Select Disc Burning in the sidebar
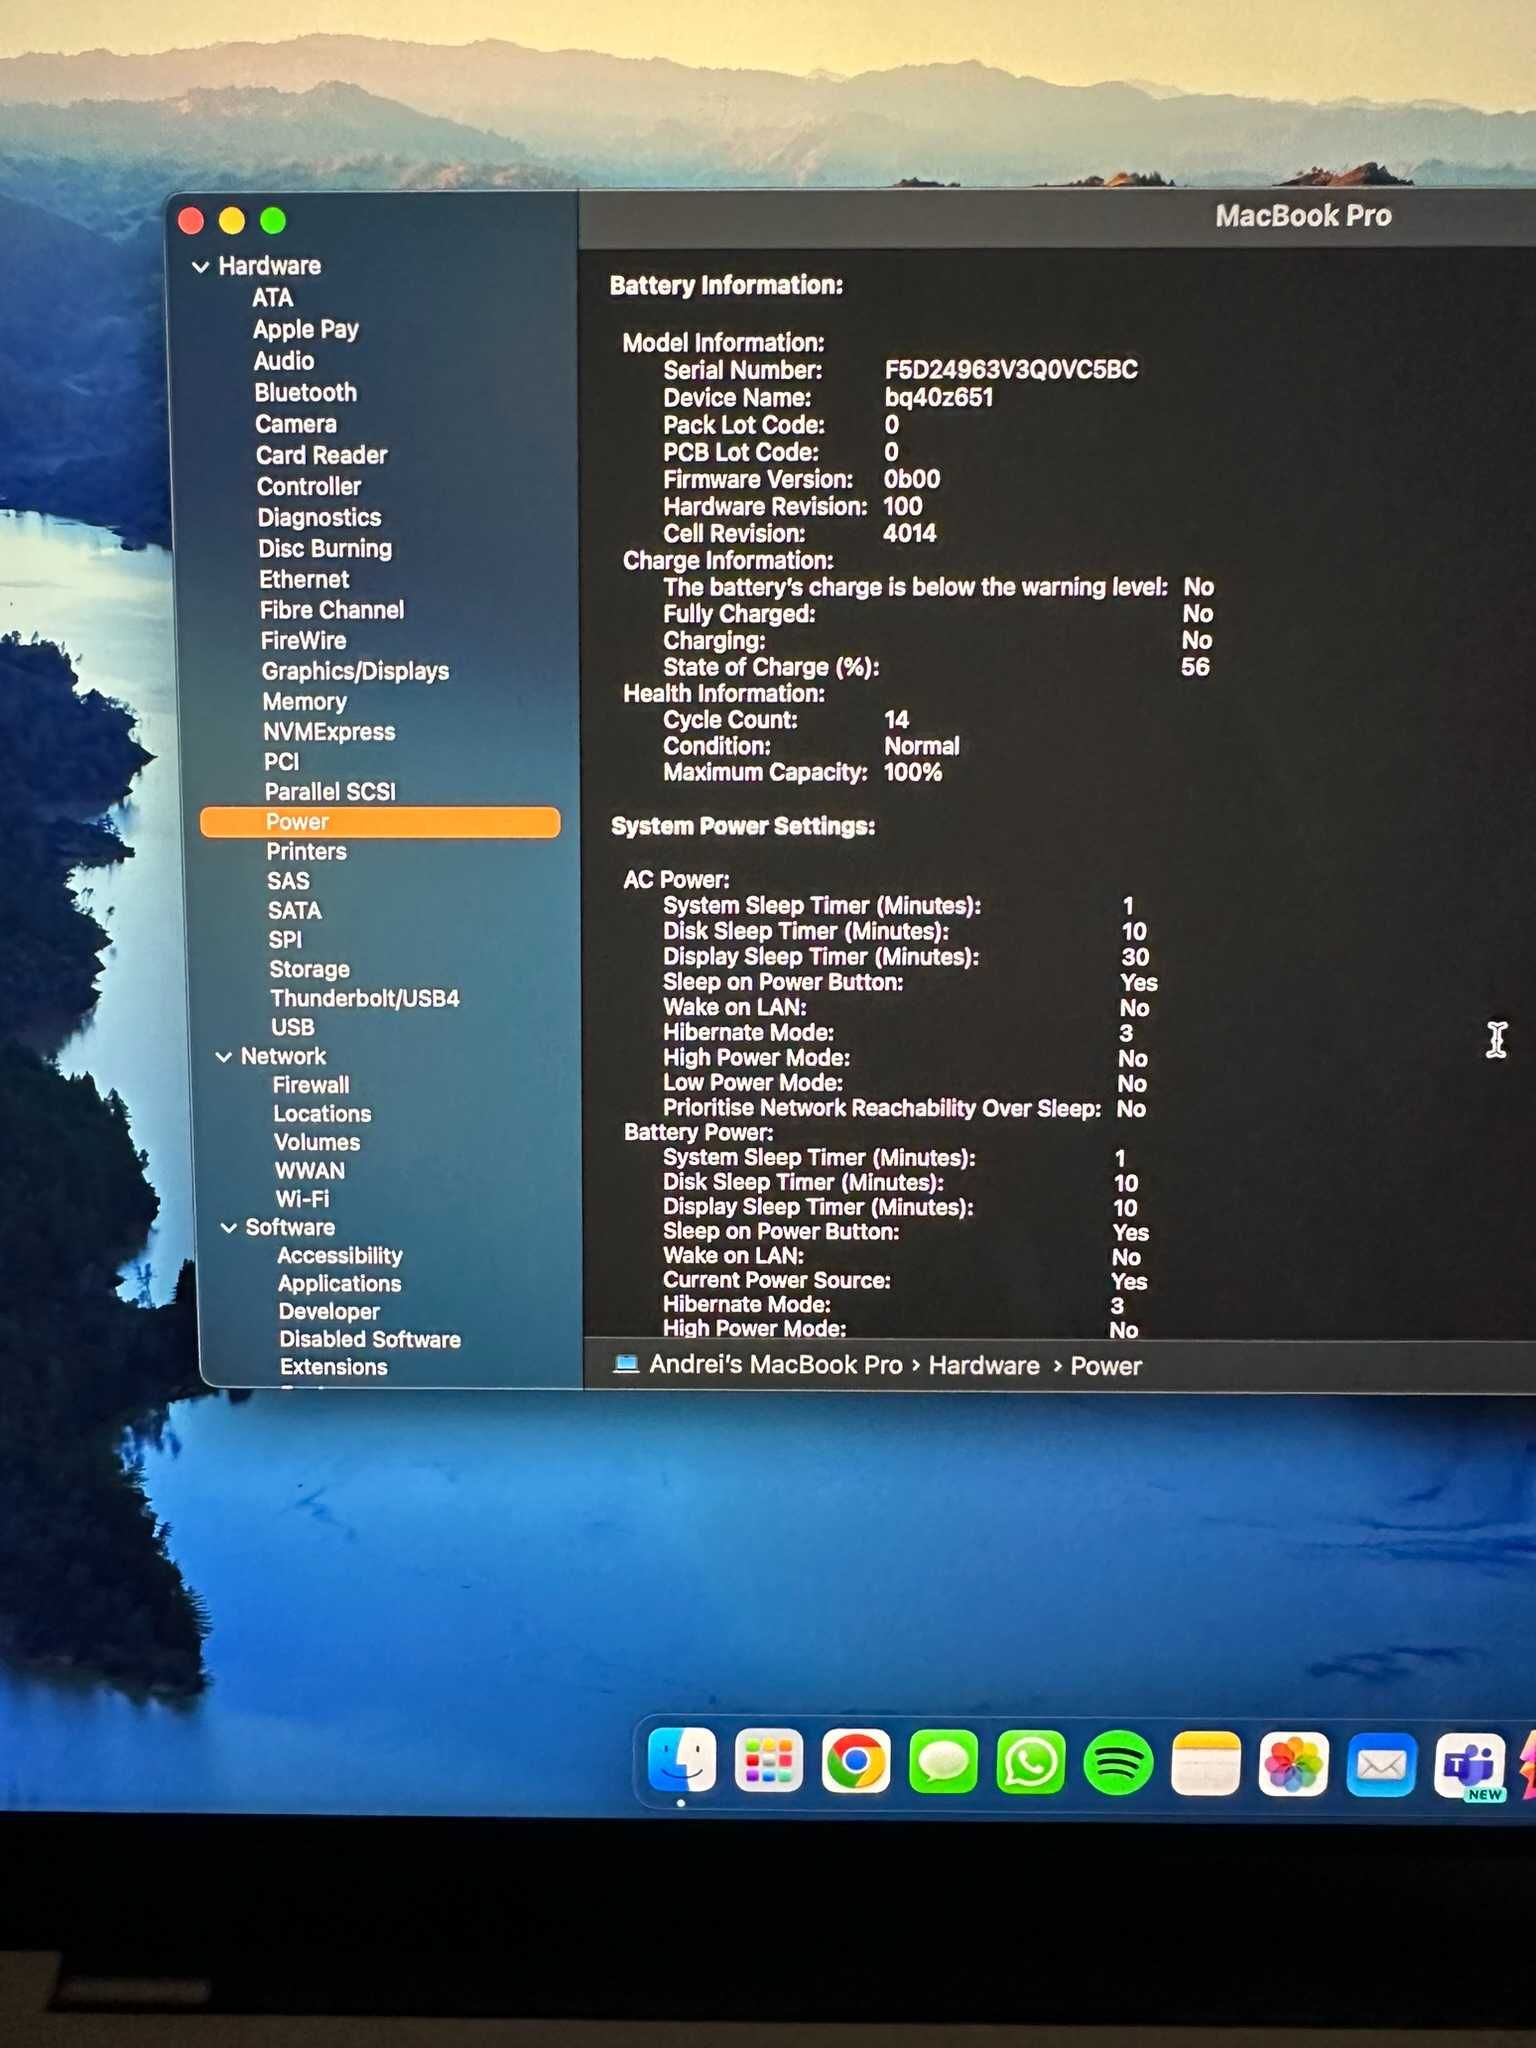This screenshot has width=1536, height=2048. 325,548
